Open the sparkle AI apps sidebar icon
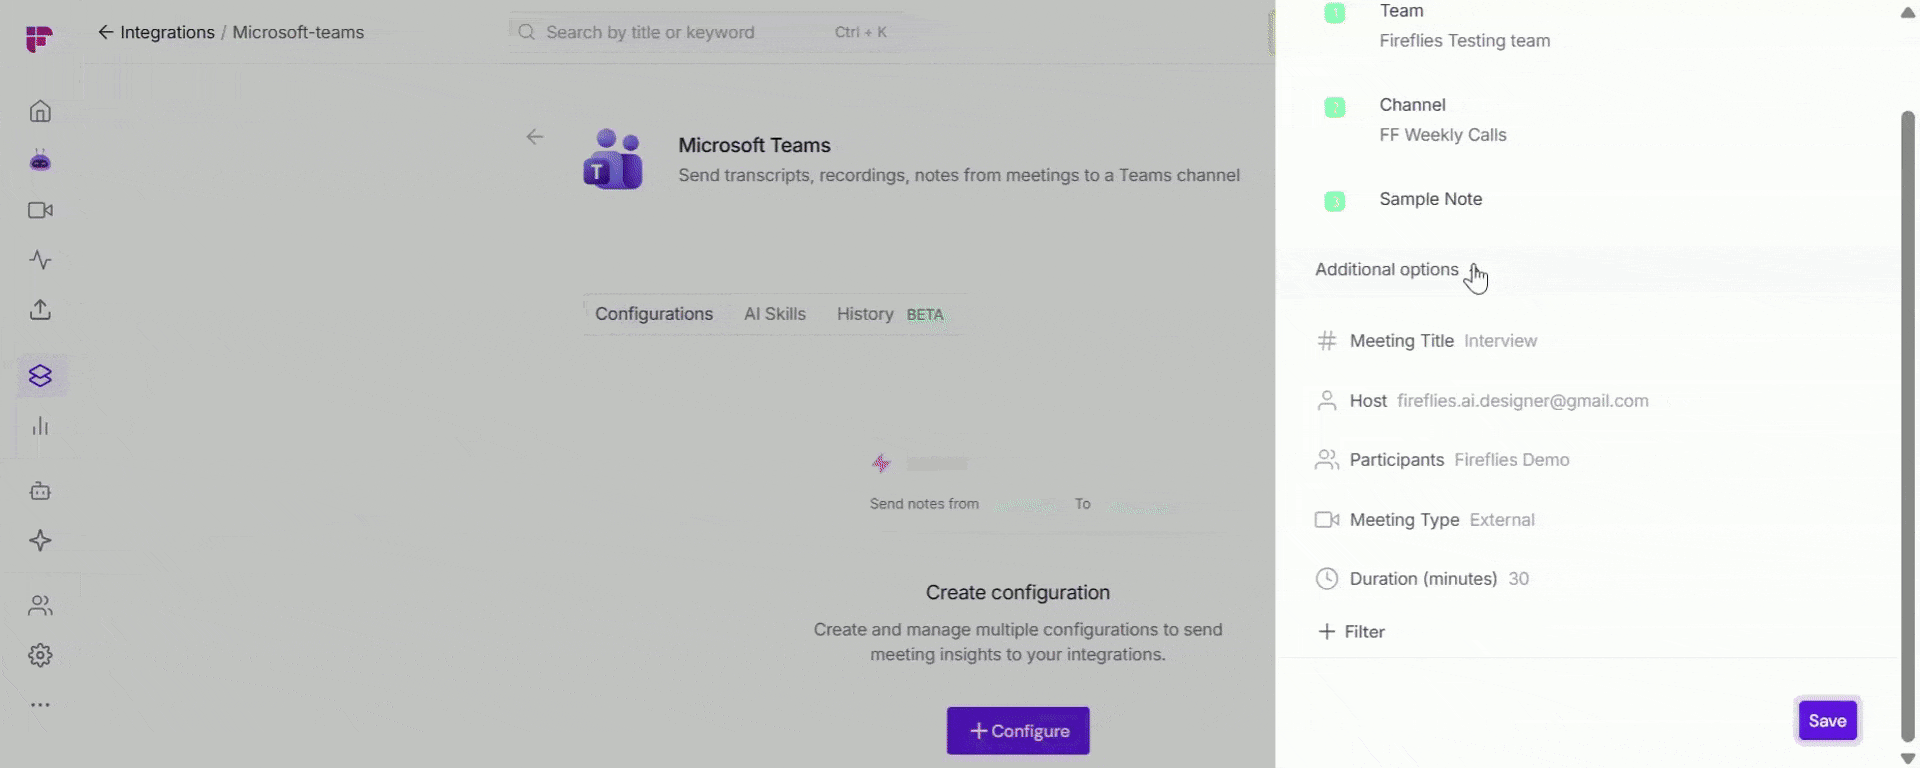The image size is (1920, 768). click(x=40, y=541)
